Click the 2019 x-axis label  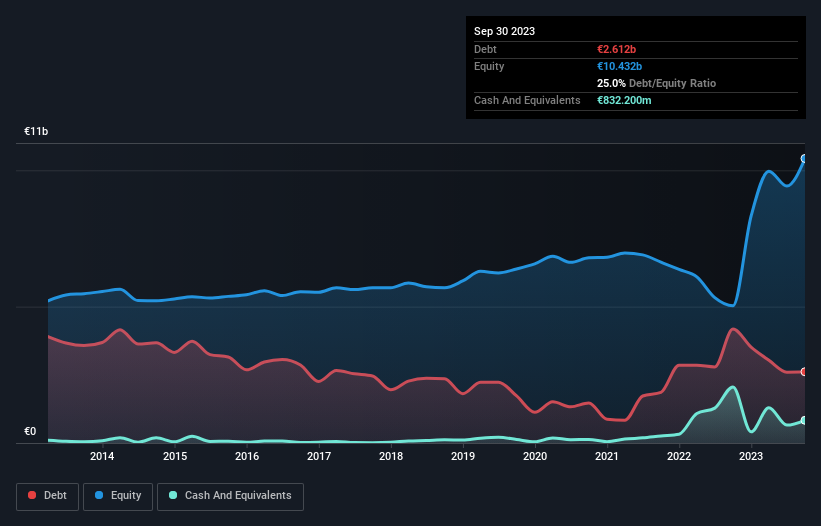click(463, 456)
